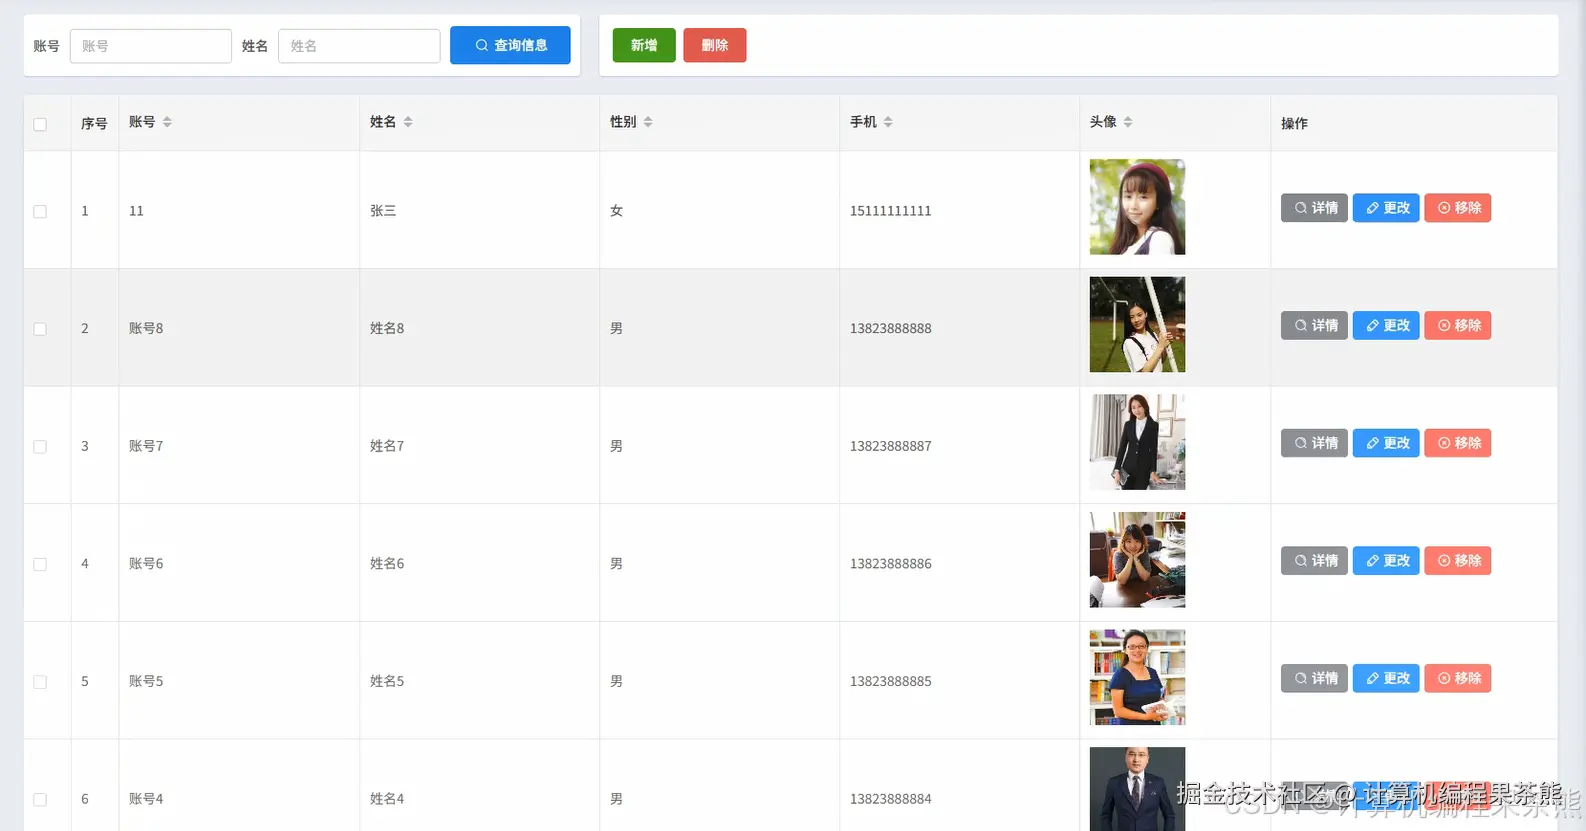Click the 序号 column header
This screenshot has height=831, width=1586.
pyautogui.click(x=94, y=124)
